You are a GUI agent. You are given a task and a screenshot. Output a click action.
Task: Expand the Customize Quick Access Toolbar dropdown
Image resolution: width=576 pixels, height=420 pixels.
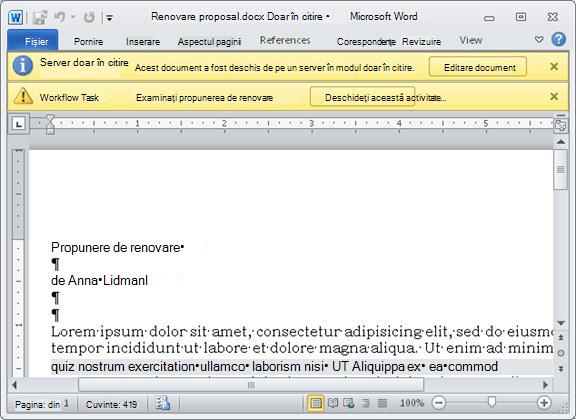109,17
